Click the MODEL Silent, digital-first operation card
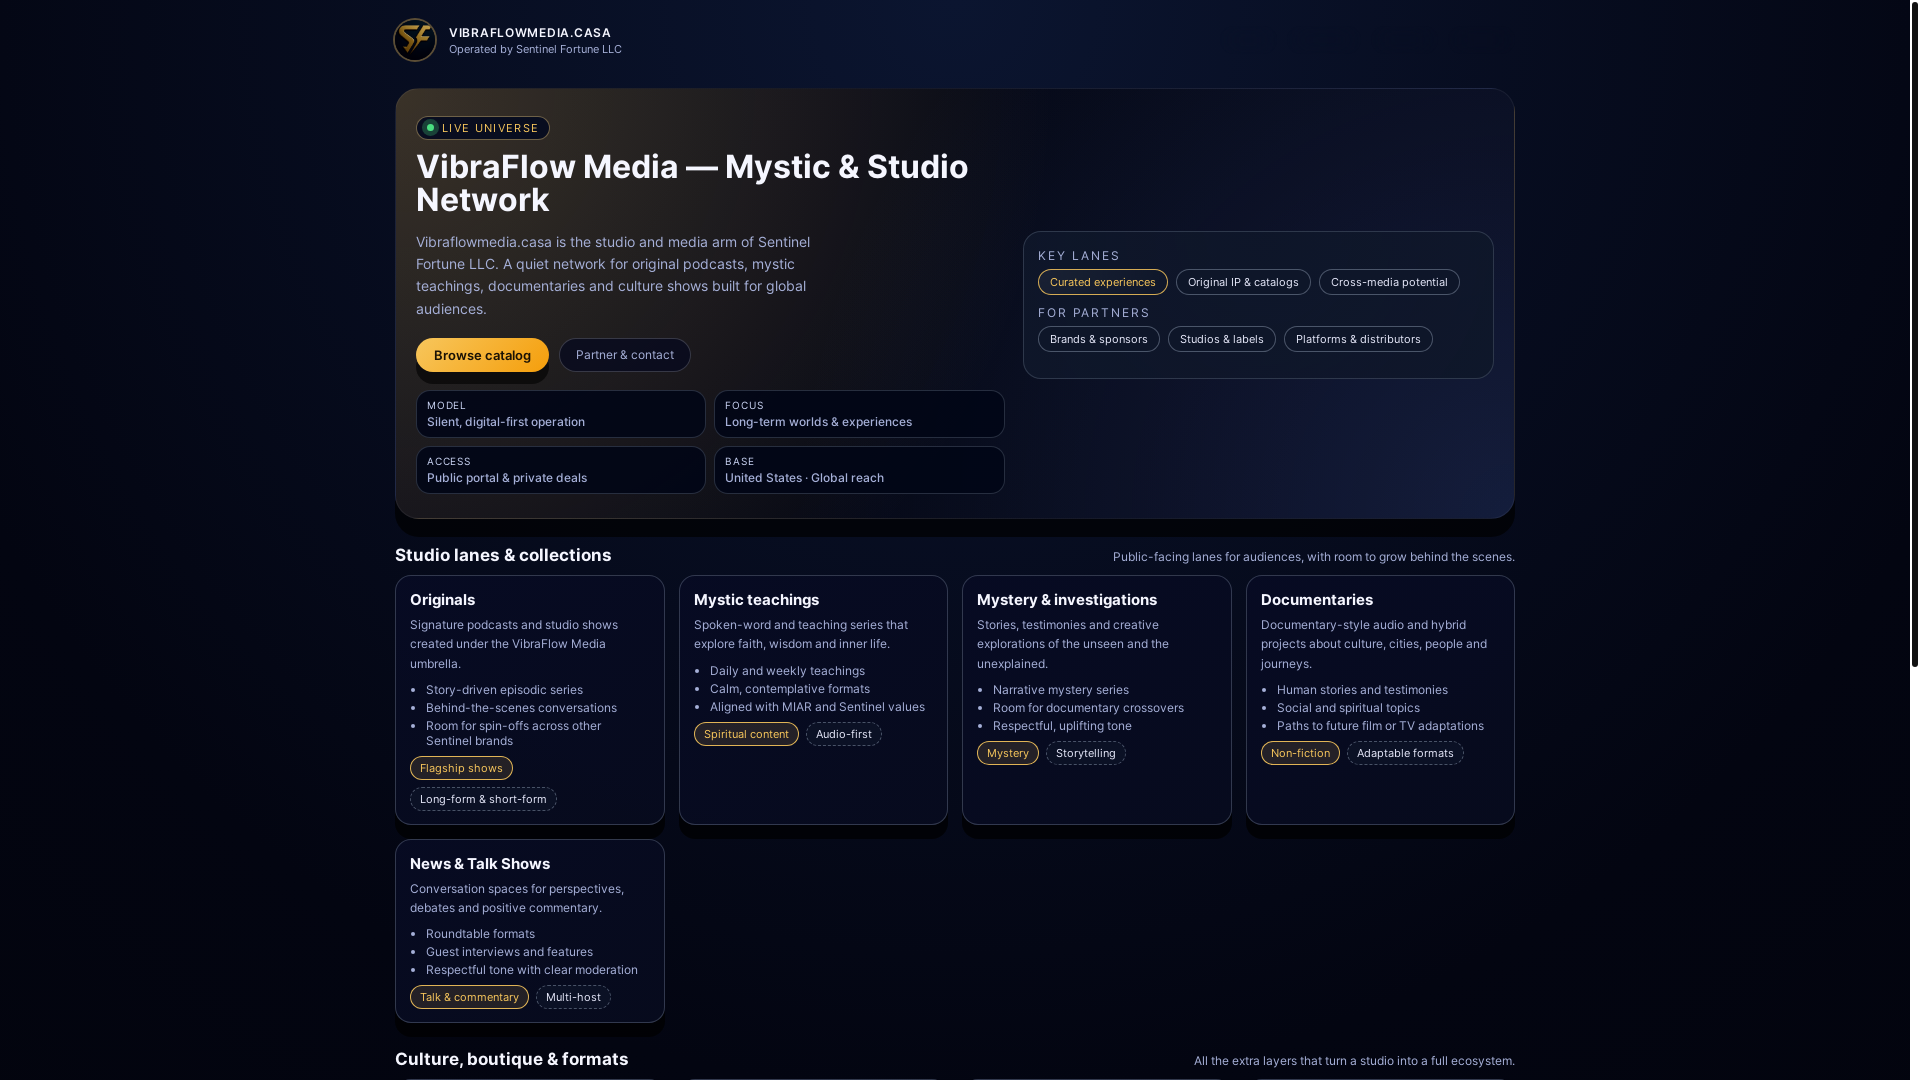This screenshot has width=1920, height=1080. pos(561,414)
